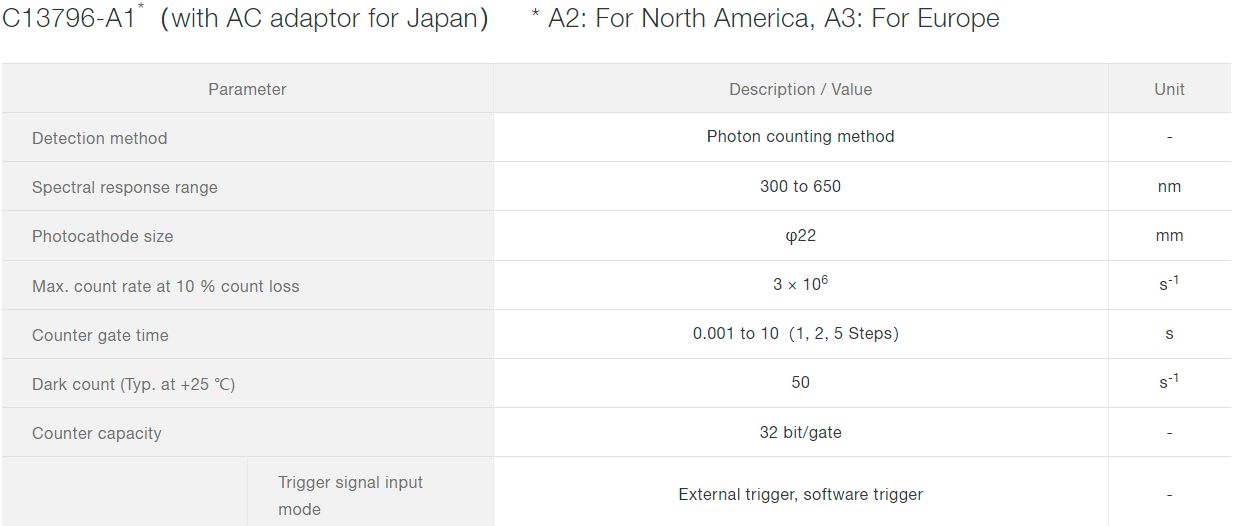Click the North America and Europe adaptor note

[x=765, y=19]
